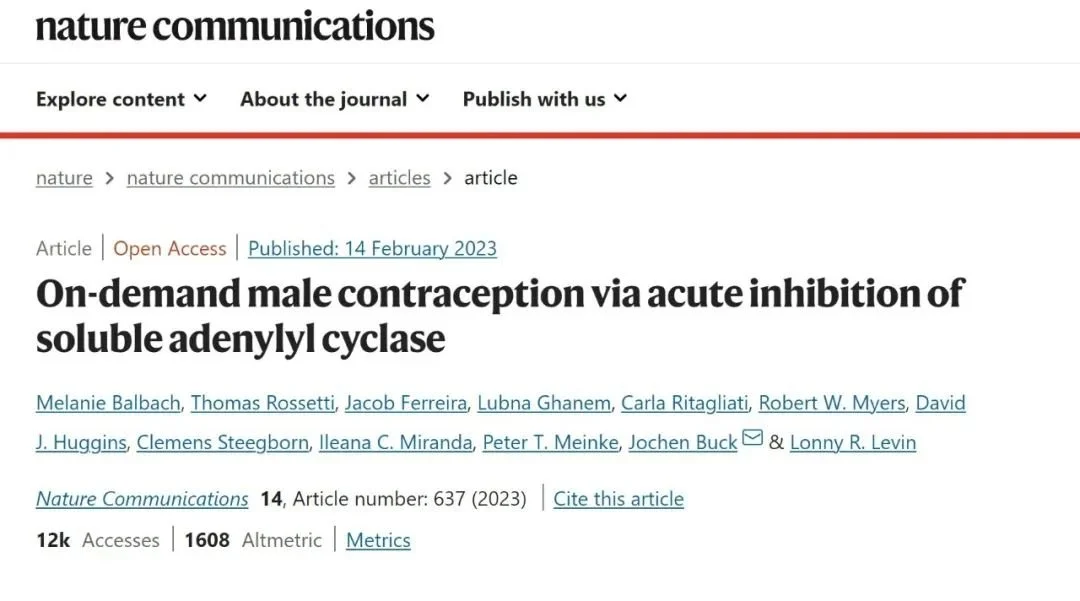Open the article Metrics page
Image resolution: width=1080 pixels, height=601 pixels.
(378, 540)
